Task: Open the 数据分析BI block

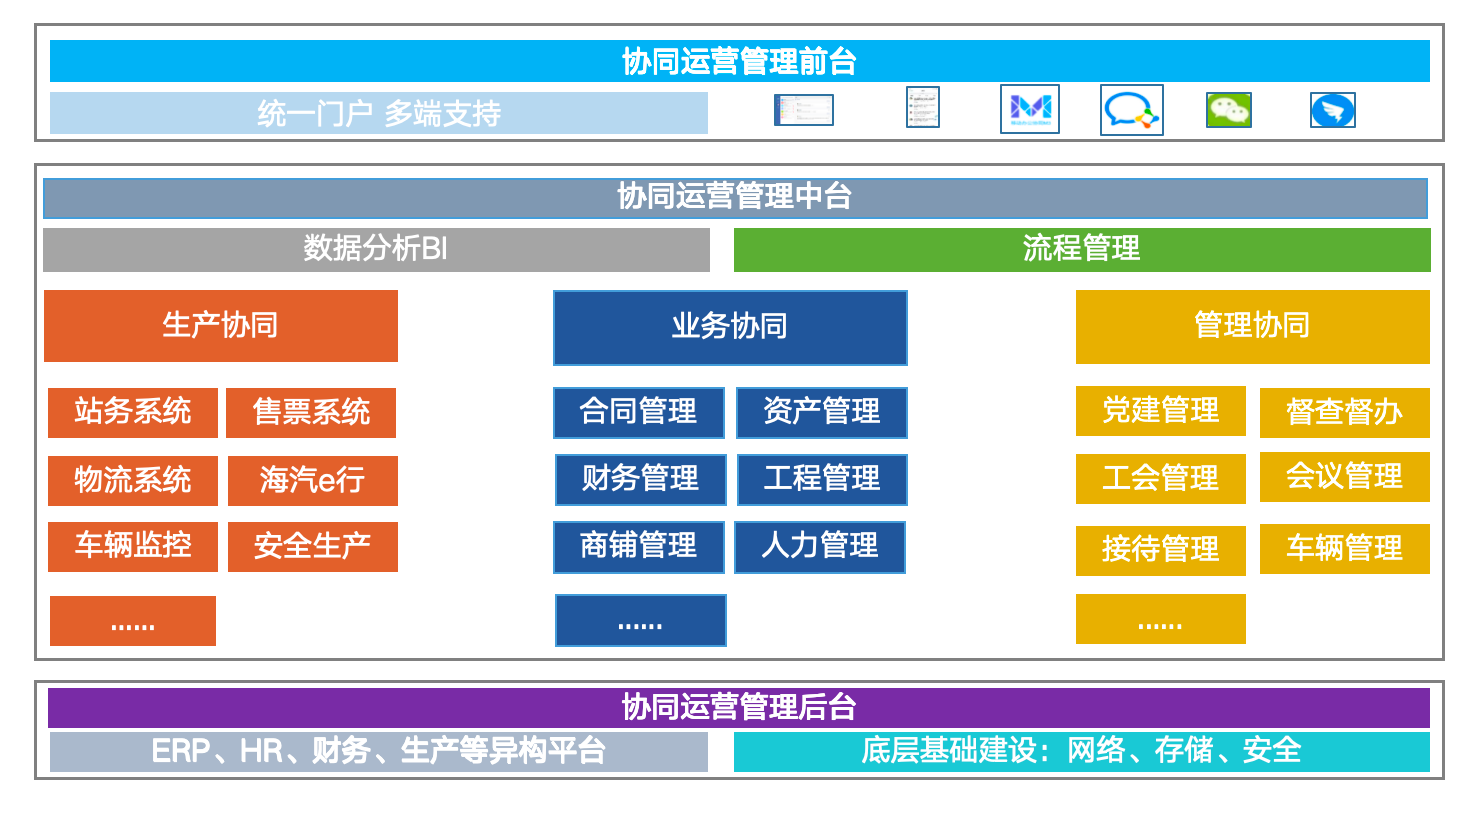Action: [376, 249]
